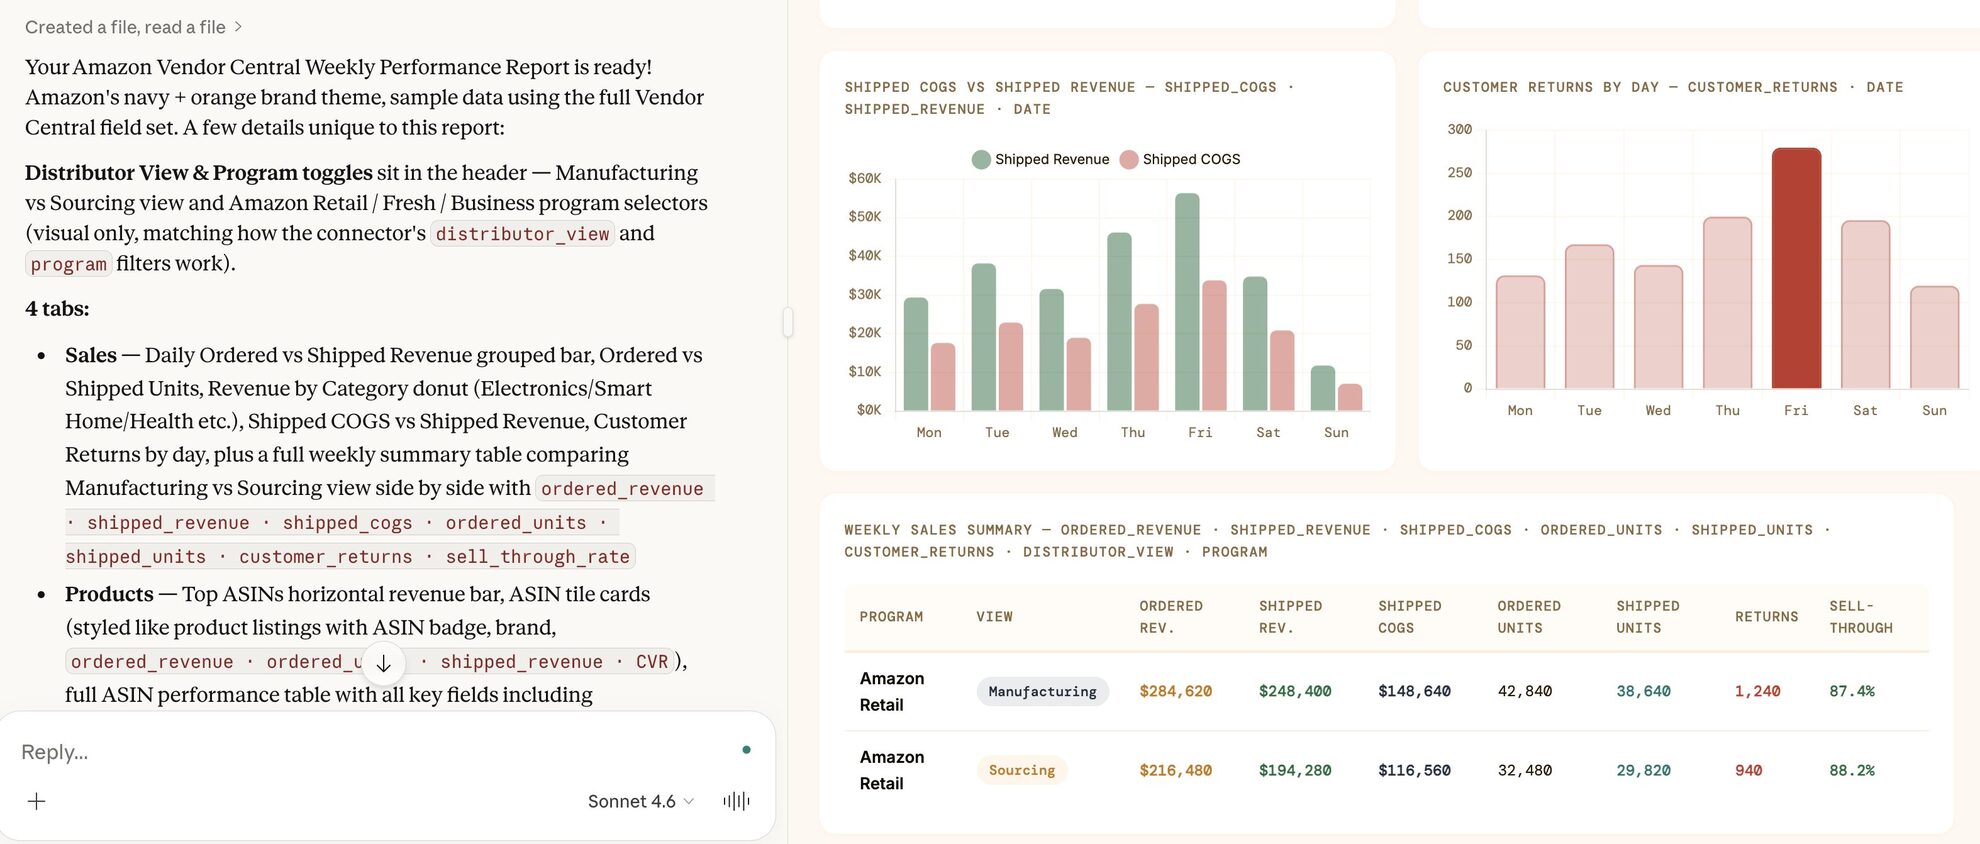
Task: Select the 940 returns cell
Action: (1749, 770)
